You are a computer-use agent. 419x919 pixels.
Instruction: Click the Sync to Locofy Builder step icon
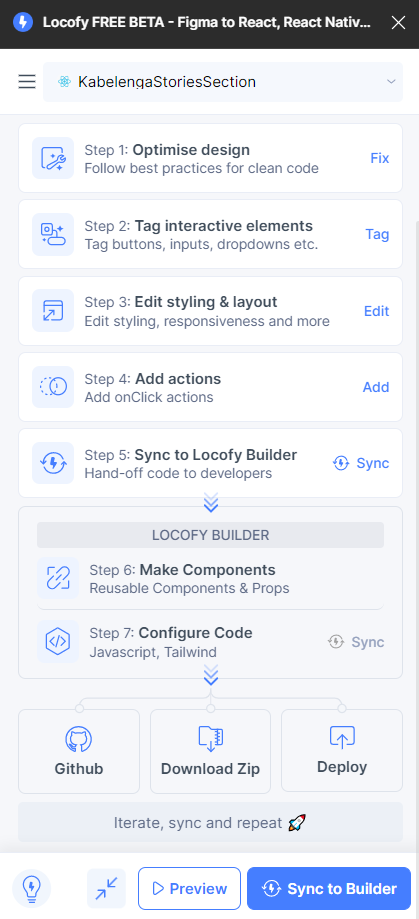point(53,463)
